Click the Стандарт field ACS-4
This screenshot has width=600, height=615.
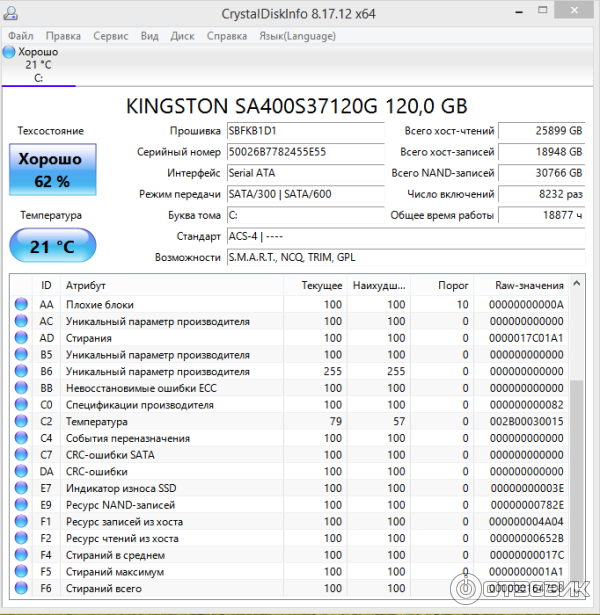click(x=406, y=236)
